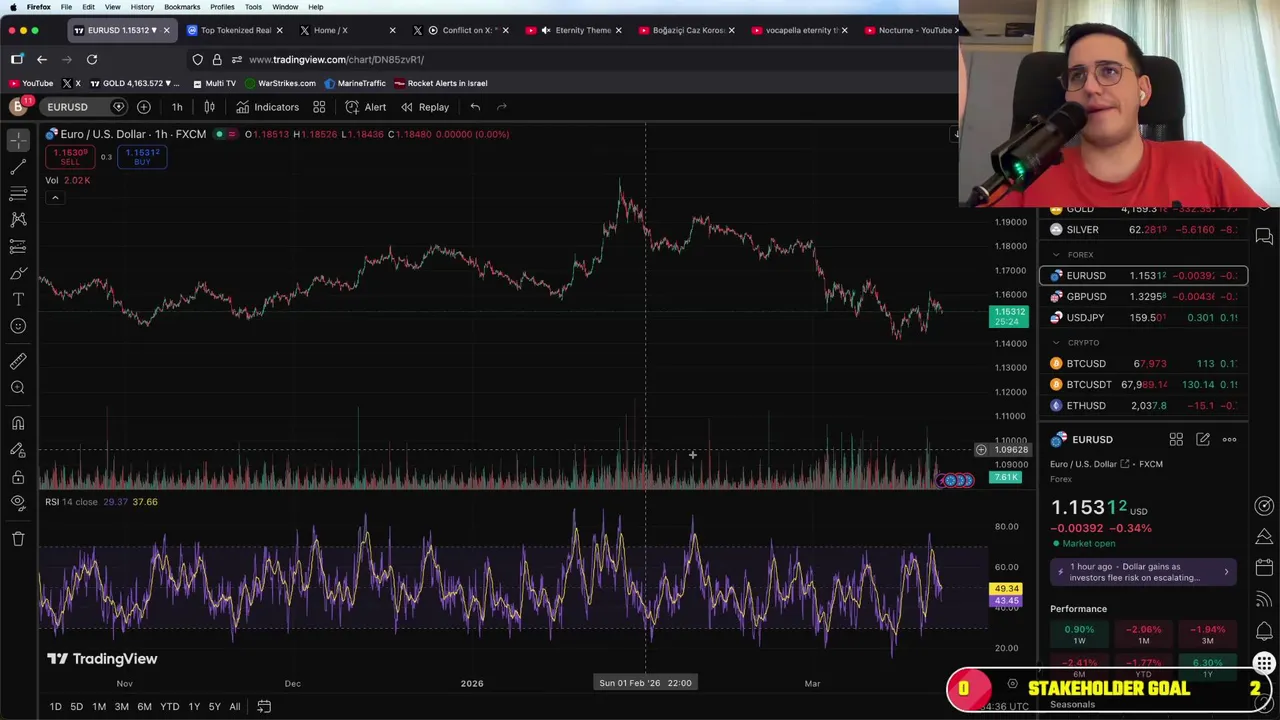Select BTCUSDT in the watchlist
Screen dimensions: 1280x720
[1144, 385]
